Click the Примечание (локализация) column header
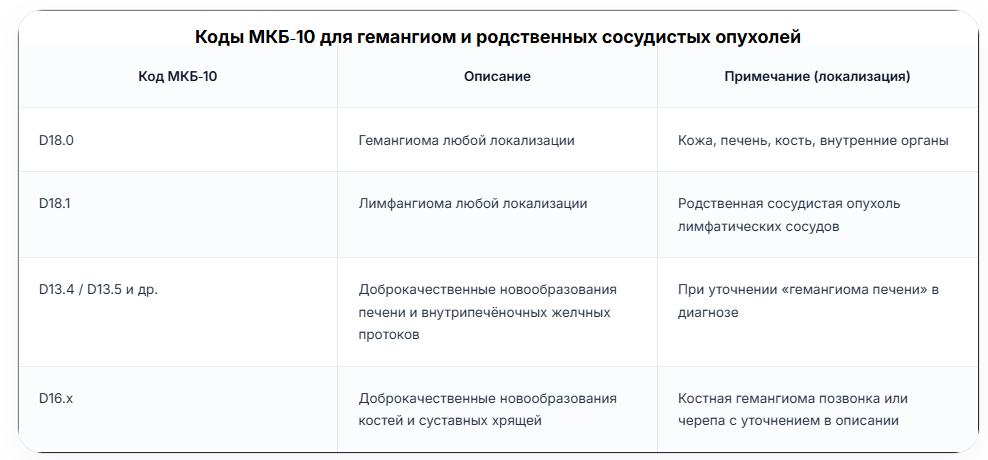The height and width of the screenshot is (460, 988). pyautogui.click(x=817, y=77)
